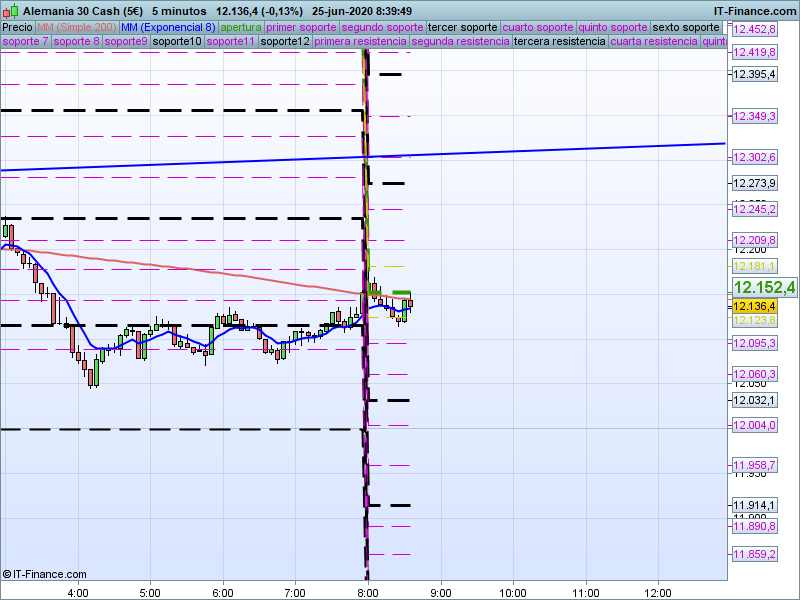The image size is (800, 600).
Task: Click the 10:00 time axis label
Action: click(x=513, y=593)
